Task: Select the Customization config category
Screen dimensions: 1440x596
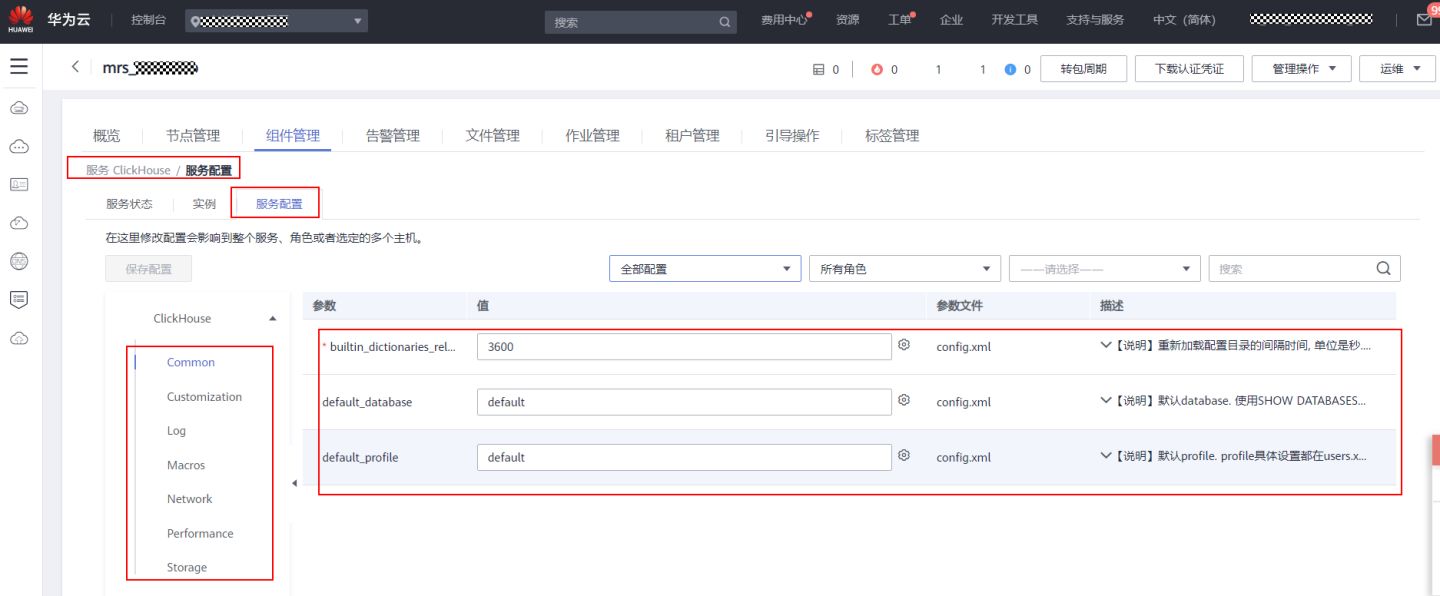Action: pos(204,397)
